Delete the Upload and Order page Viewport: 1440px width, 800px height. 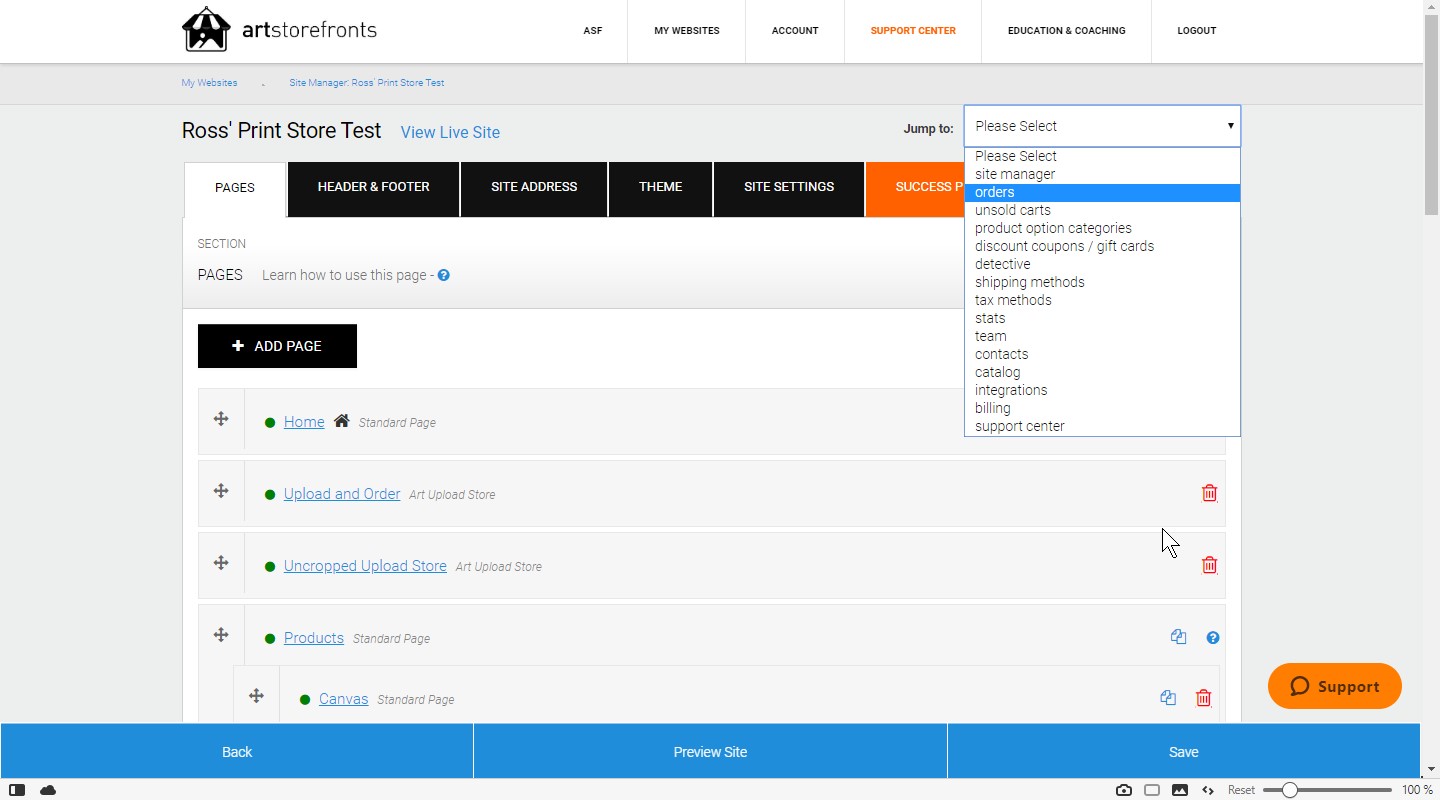pyautogui.click(x=1209, y=493)
